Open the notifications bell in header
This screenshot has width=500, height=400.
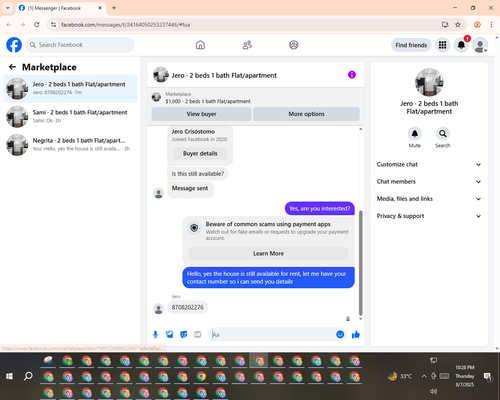(x=461, y=45)
